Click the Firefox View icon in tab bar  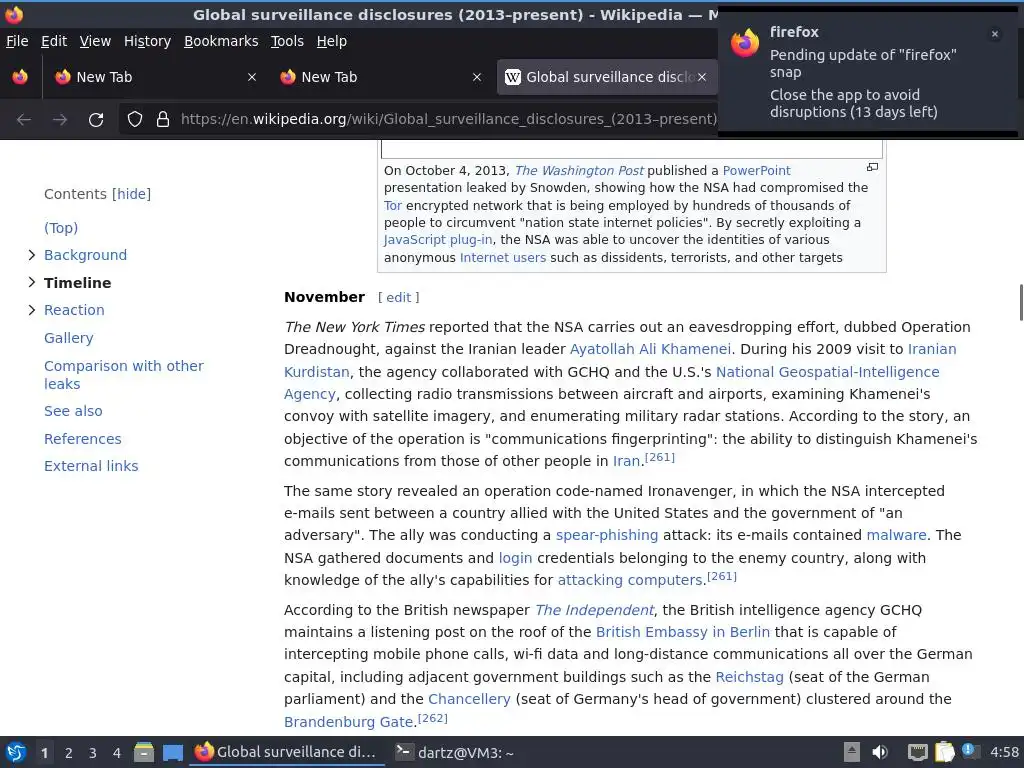click(20, 77)
